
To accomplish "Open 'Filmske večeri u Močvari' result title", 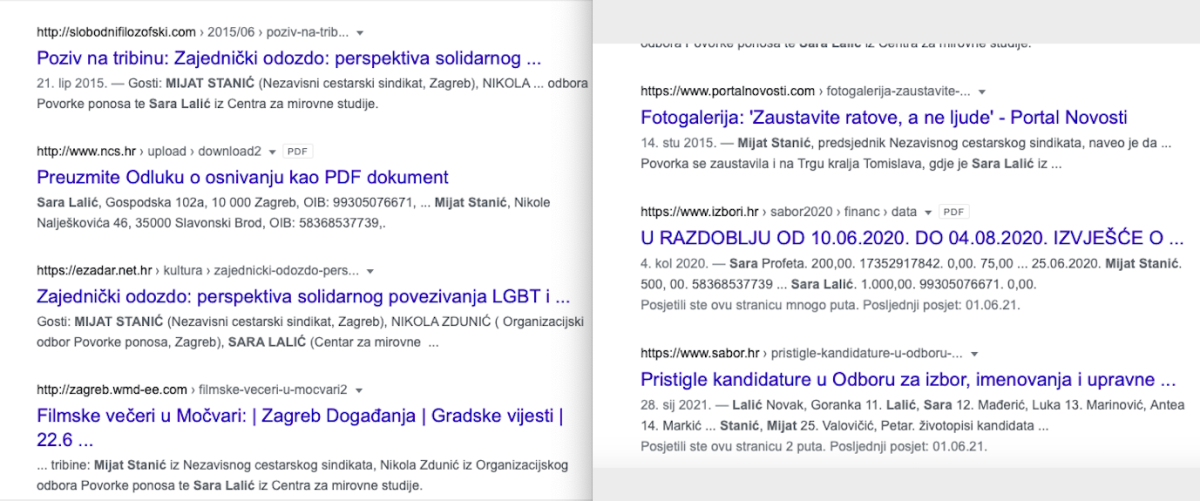I will (x=299, y=426).
